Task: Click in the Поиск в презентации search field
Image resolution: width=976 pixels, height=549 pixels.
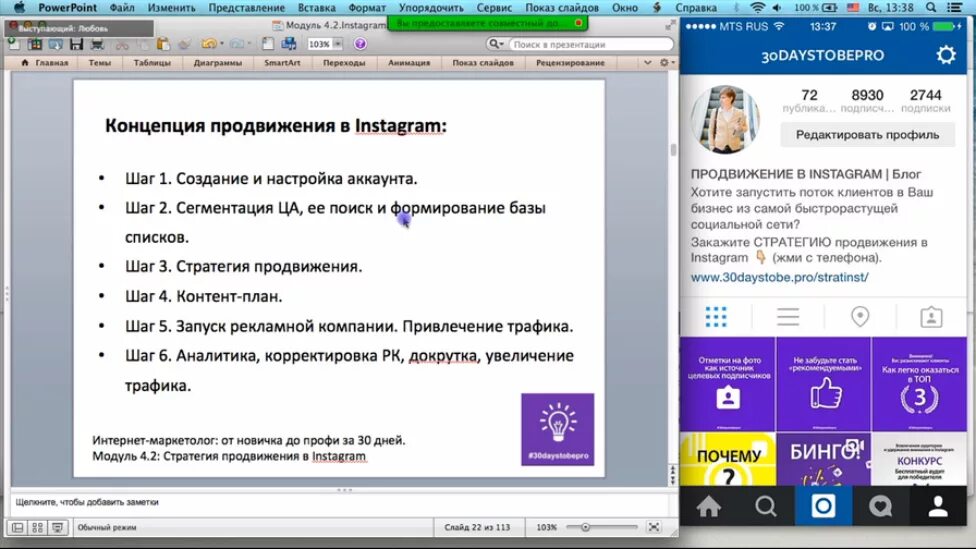Action: click(590, 44)
